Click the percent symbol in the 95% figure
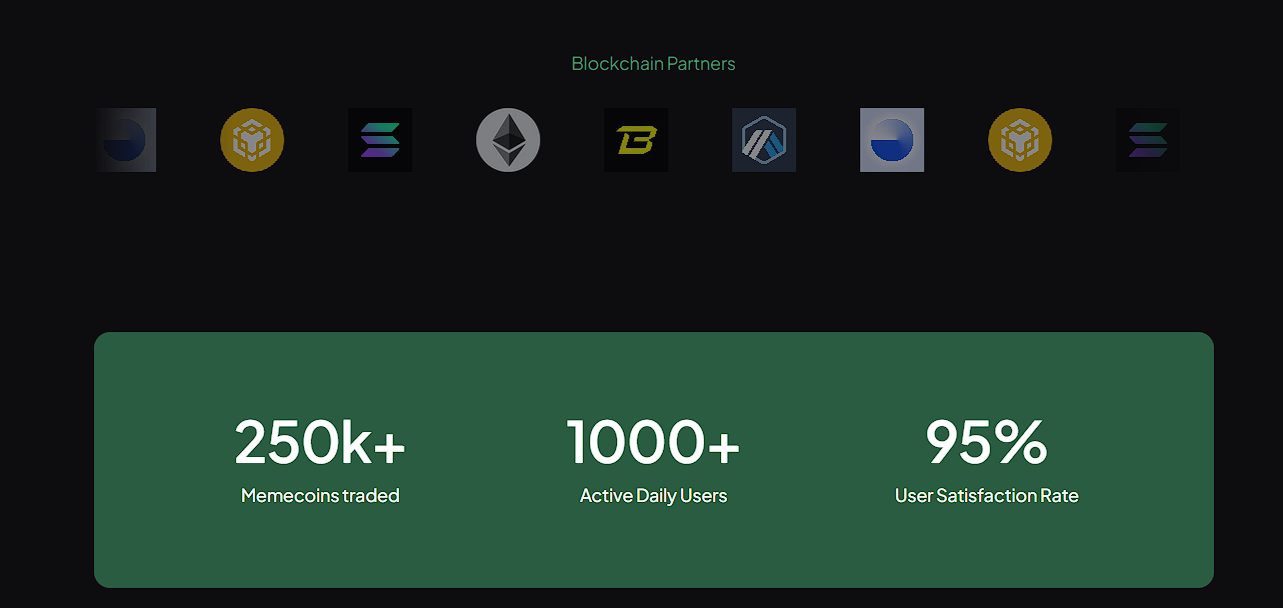 [1020, 443]
